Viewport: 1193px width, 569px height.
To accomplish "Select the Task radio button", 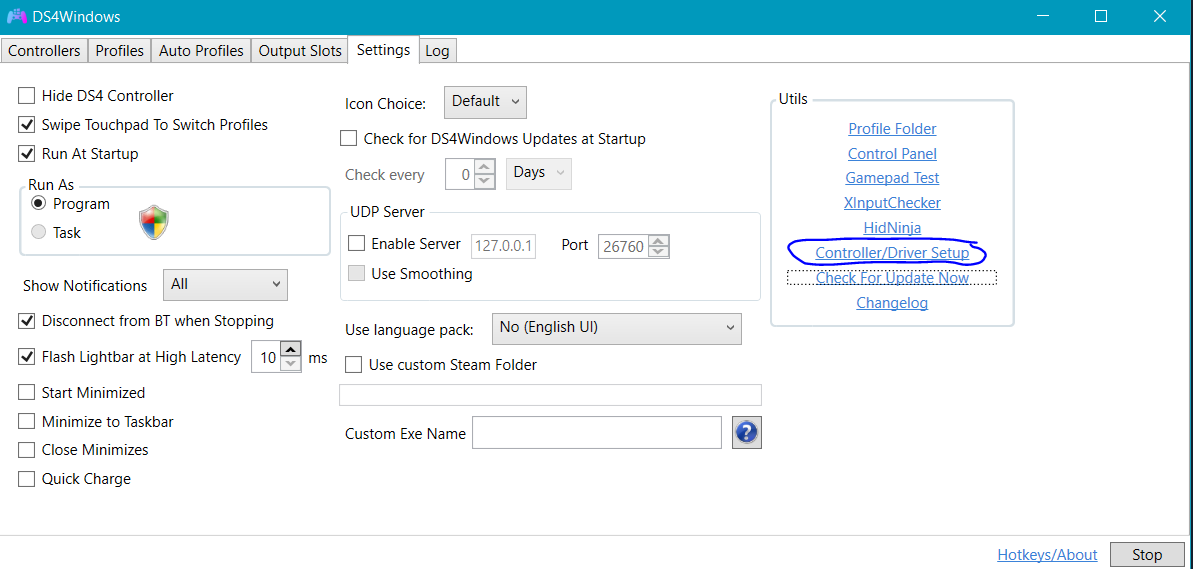I will pyautogui.click(x=39, y=232).
